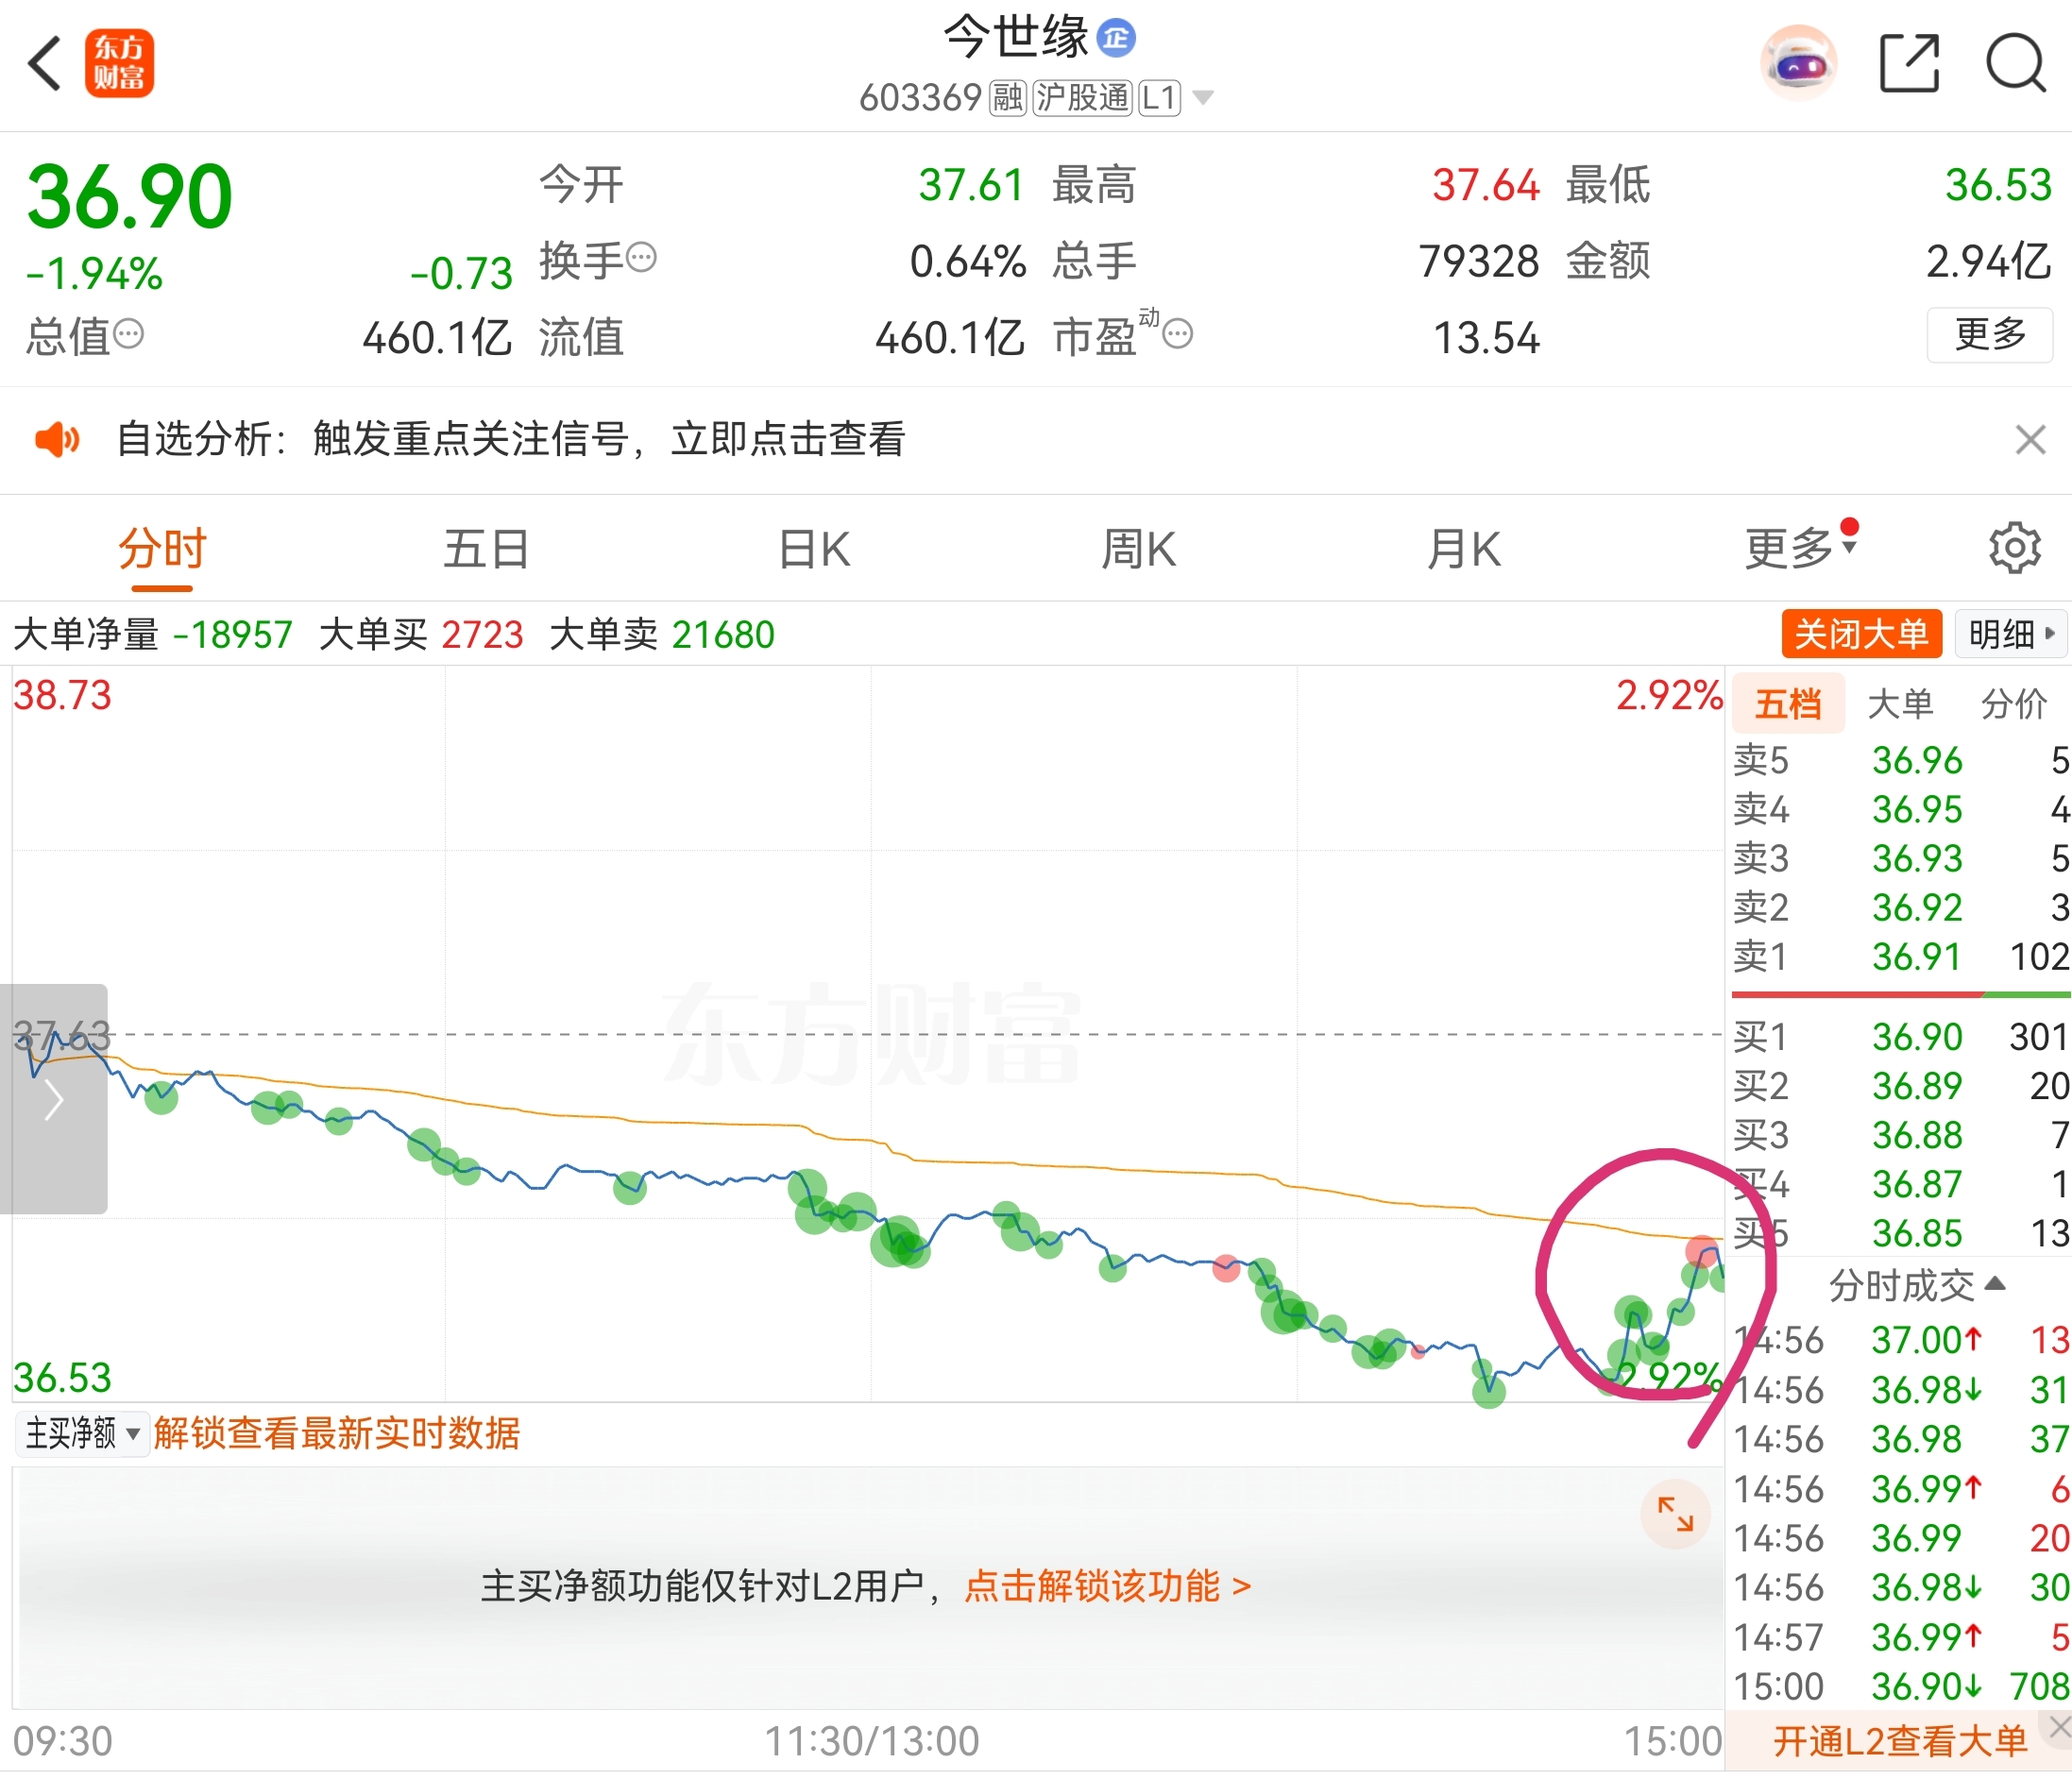Expand chart with fullscreen arrows icon
Viewport: 2072px width, 1779px height.
click(x=1674, y=1513)
